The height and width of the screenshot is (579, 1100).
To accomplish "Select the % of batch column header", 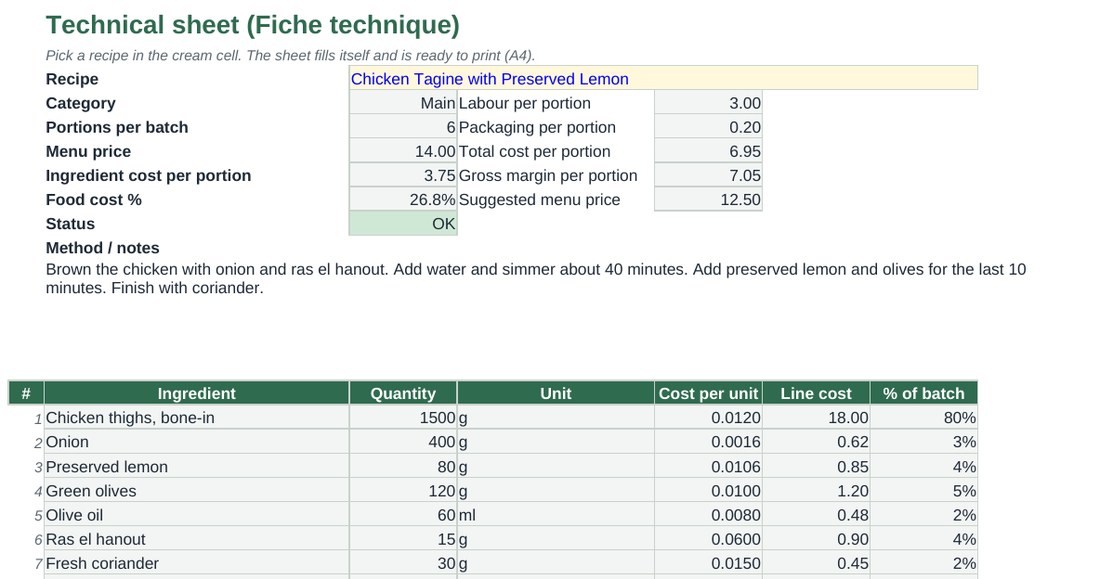I will pos(923,393).
